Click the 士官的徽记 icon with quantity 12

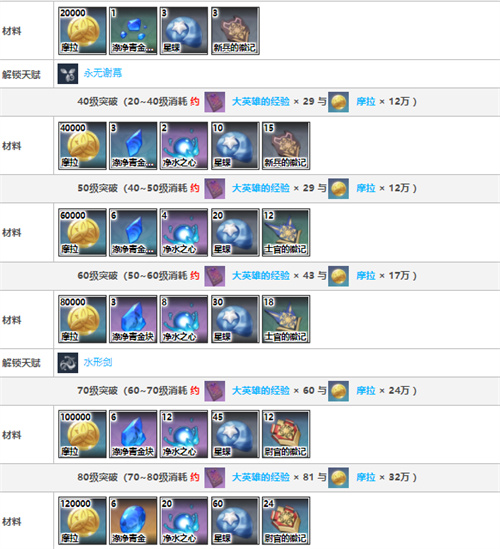pos(286,232)
